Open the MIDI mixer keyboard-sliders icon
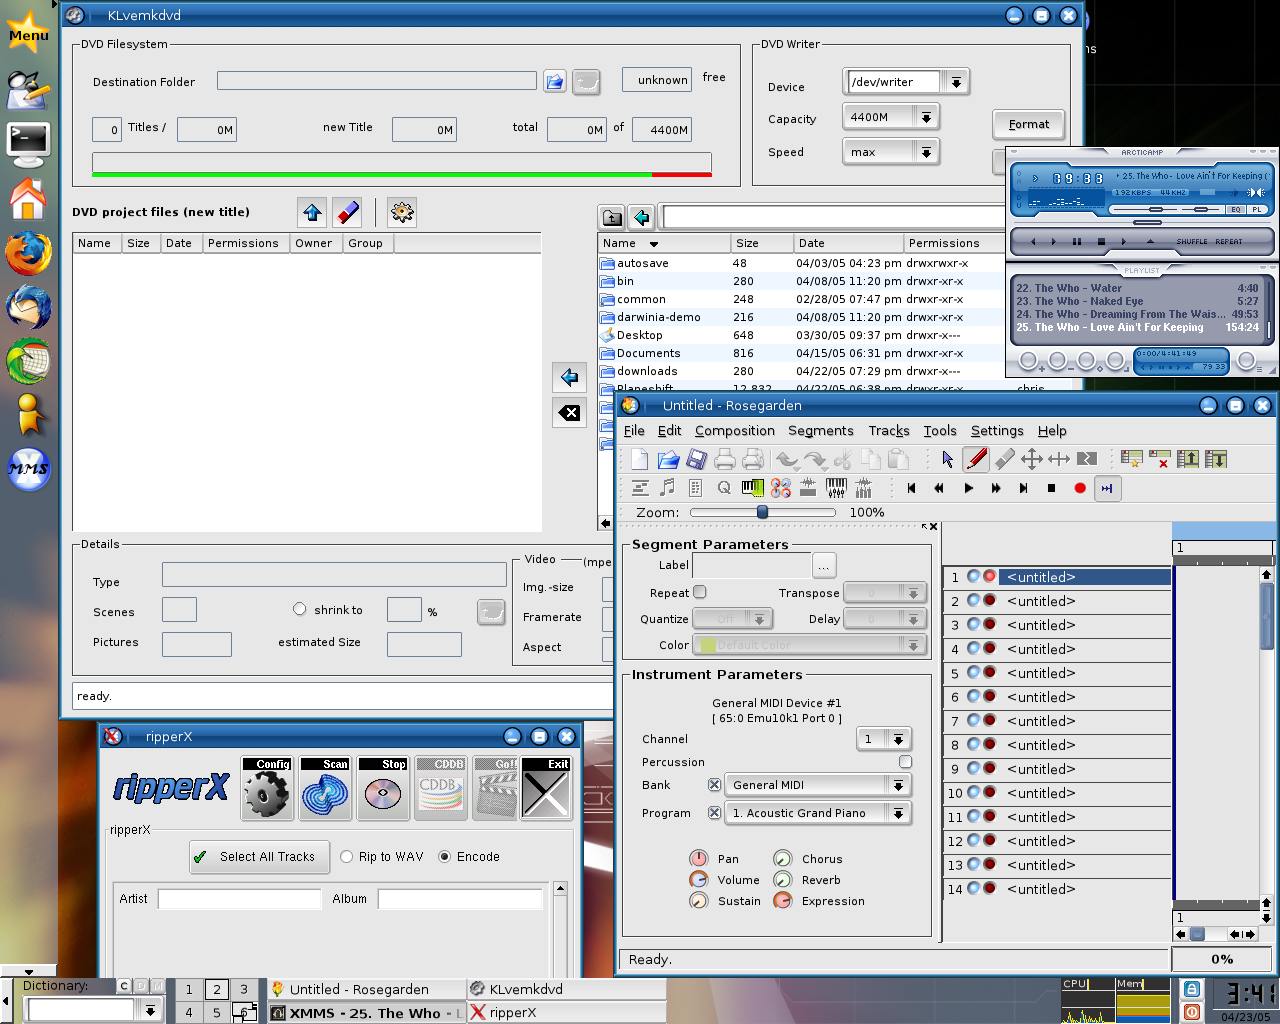The height and width of the screenshot is (1024, 1280). pyautogui.click(x=836, y=488)
